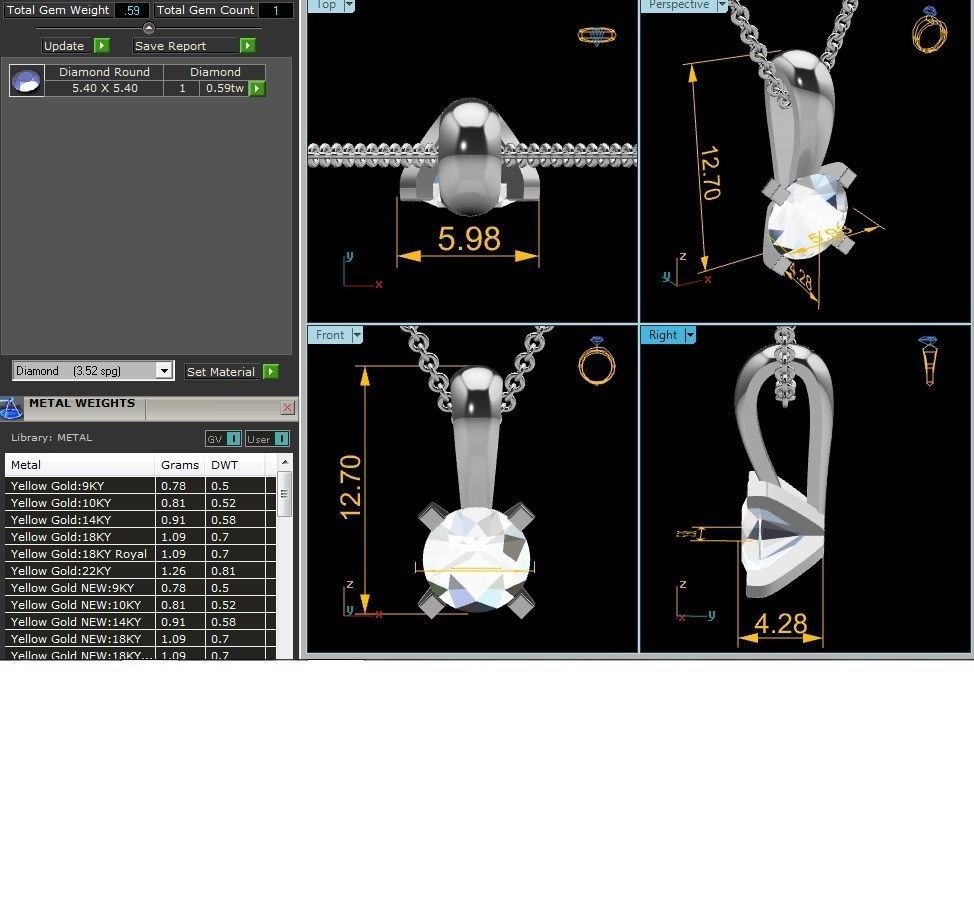Select the Yellow Gold:18KY Royal row
Screen dimensions: 974x918
click(140, 553)
